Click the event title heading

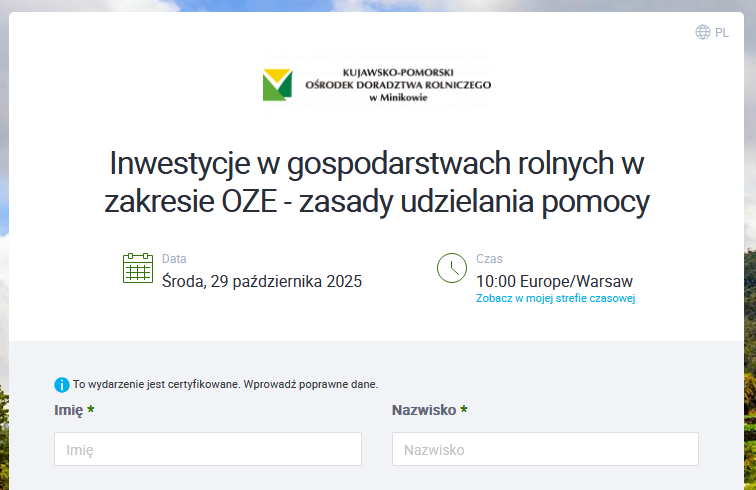point(378,181)
